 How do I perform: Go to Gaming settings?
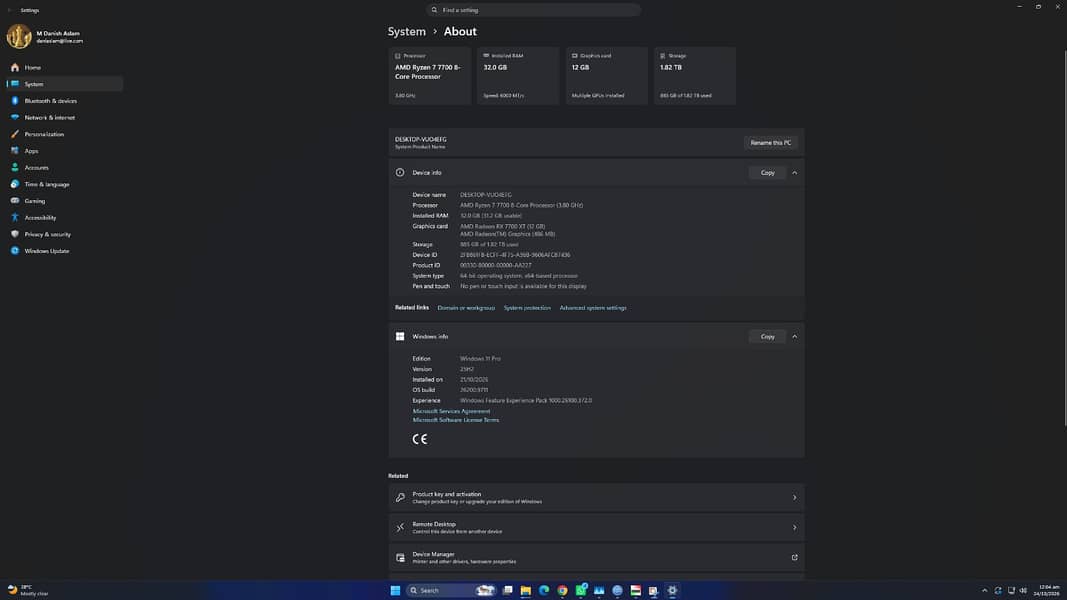point(65,201)
